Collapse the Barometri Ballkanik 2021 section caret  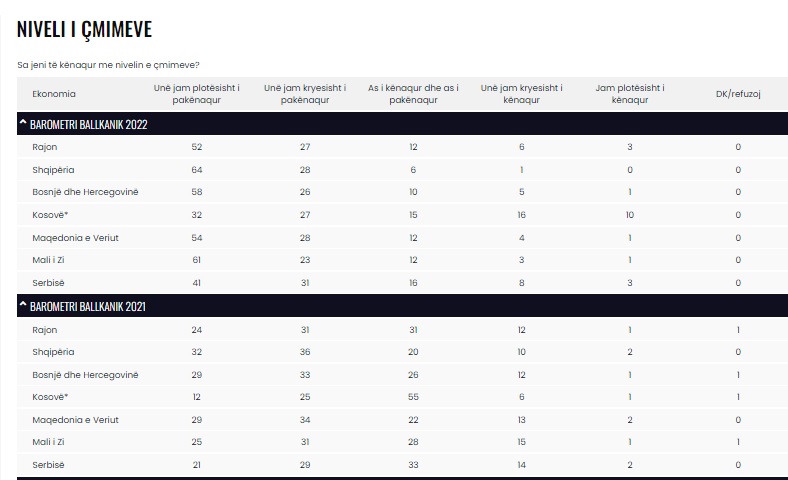22,307
